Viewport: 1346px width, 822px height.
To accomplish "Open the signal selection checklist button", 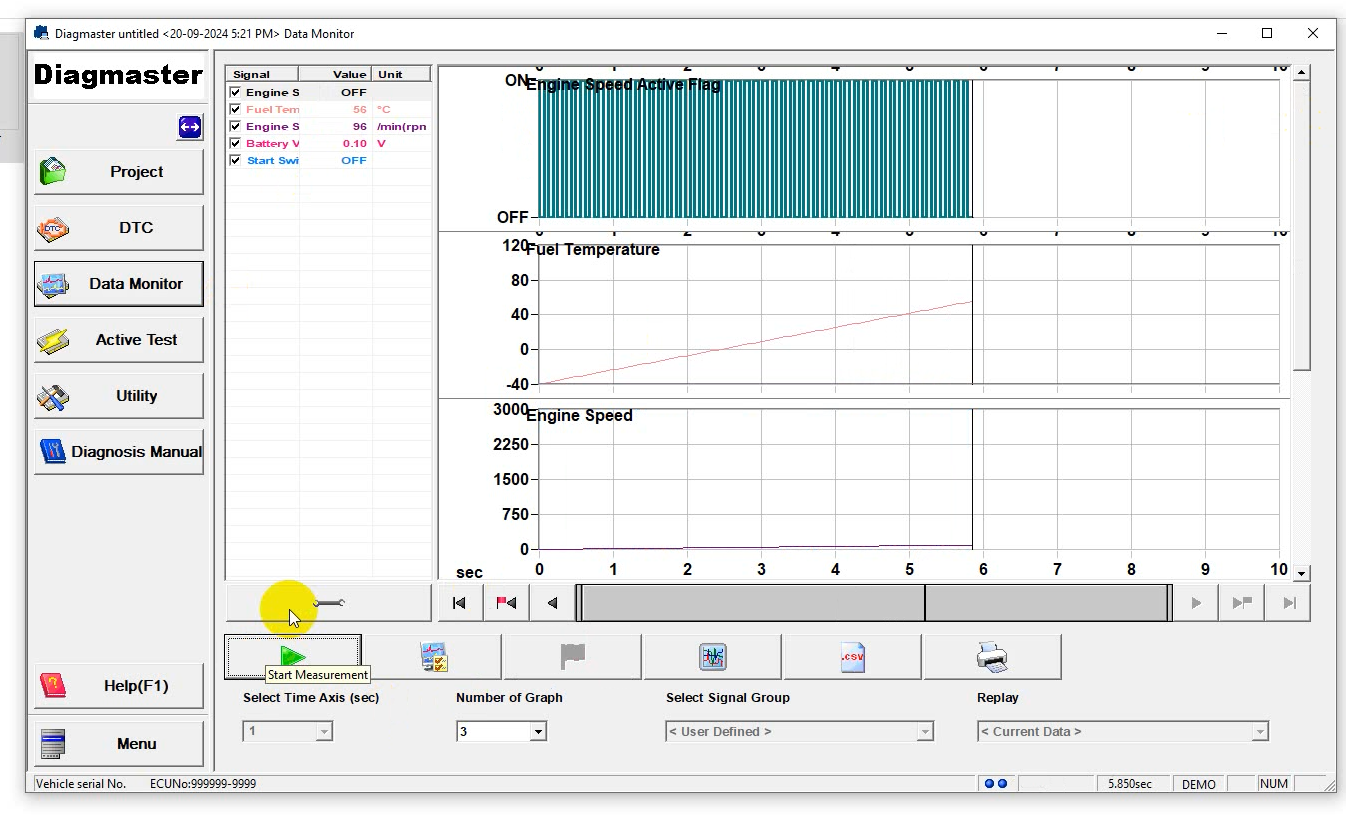I will tap(433, 657).
